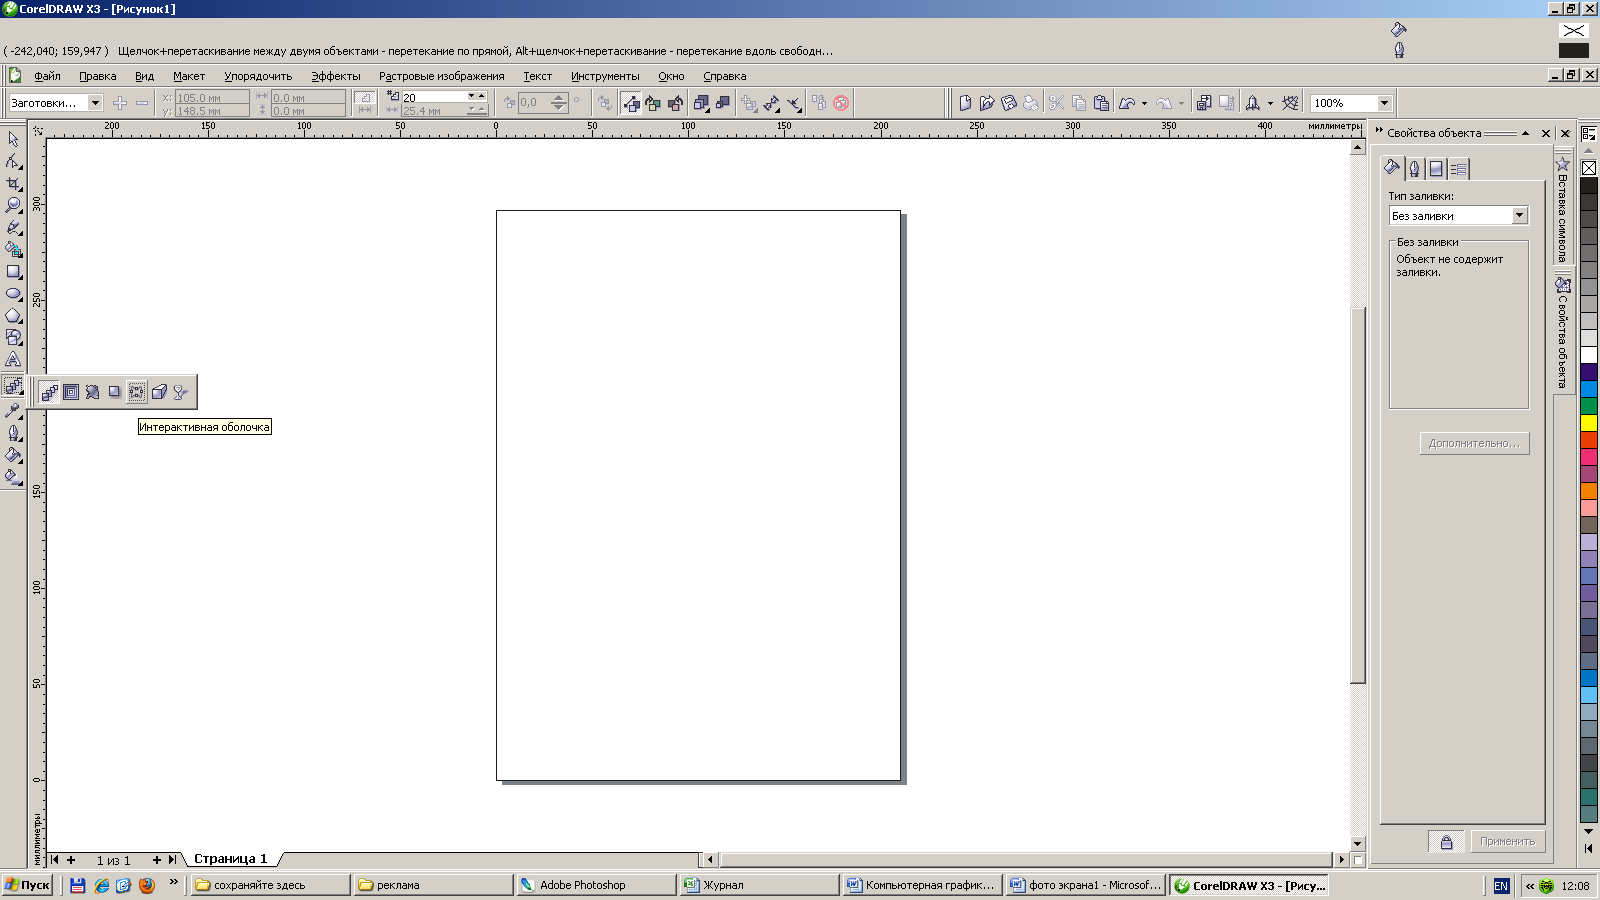
Task: Click the Paste clipboard icon
Action: coord(1101,103)
